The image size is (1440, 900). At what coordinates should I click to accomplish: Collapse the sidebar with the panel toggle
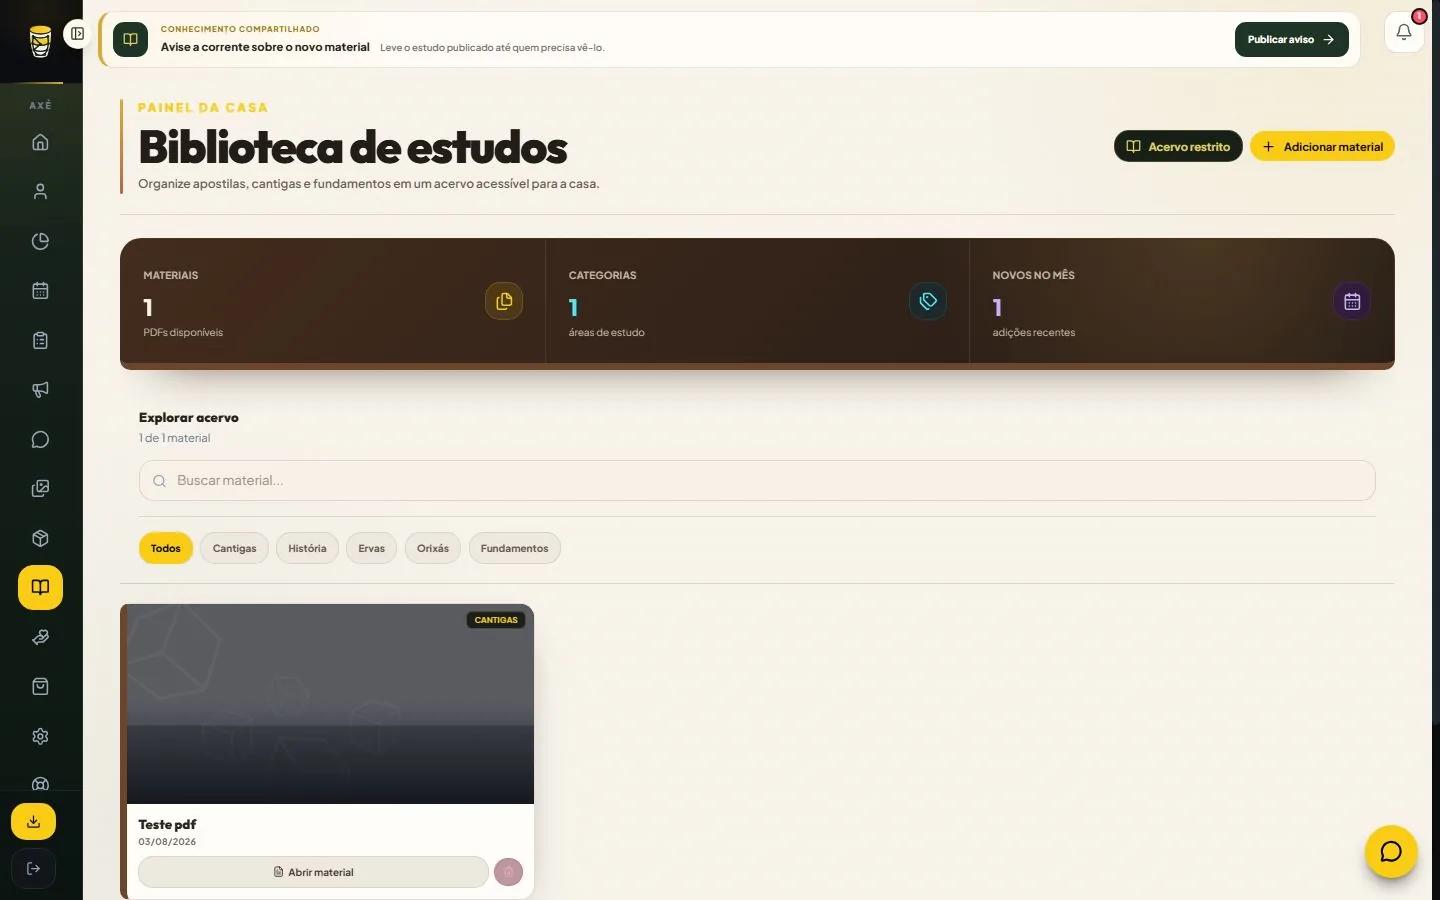click(77, 34)
